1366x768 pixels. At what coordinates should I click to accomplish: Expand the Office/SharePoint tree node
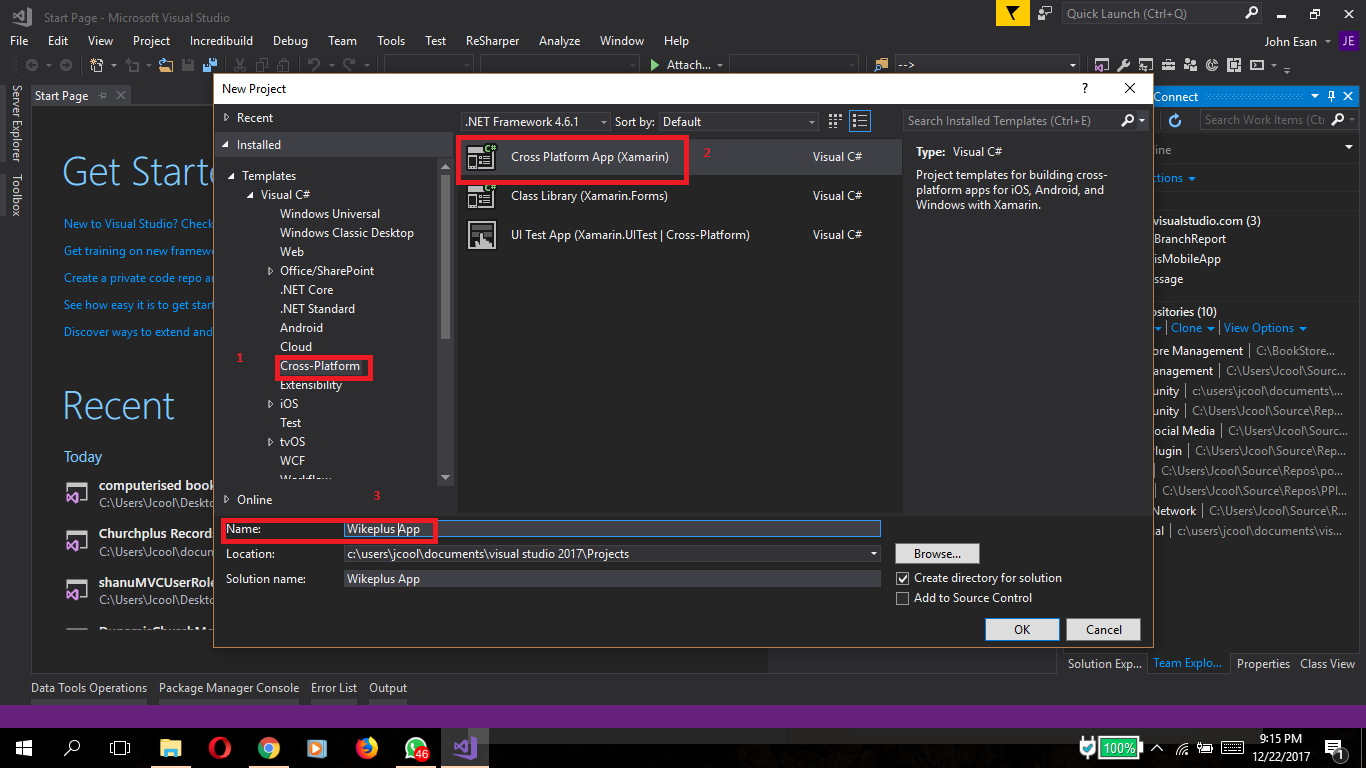coord(271,271)
